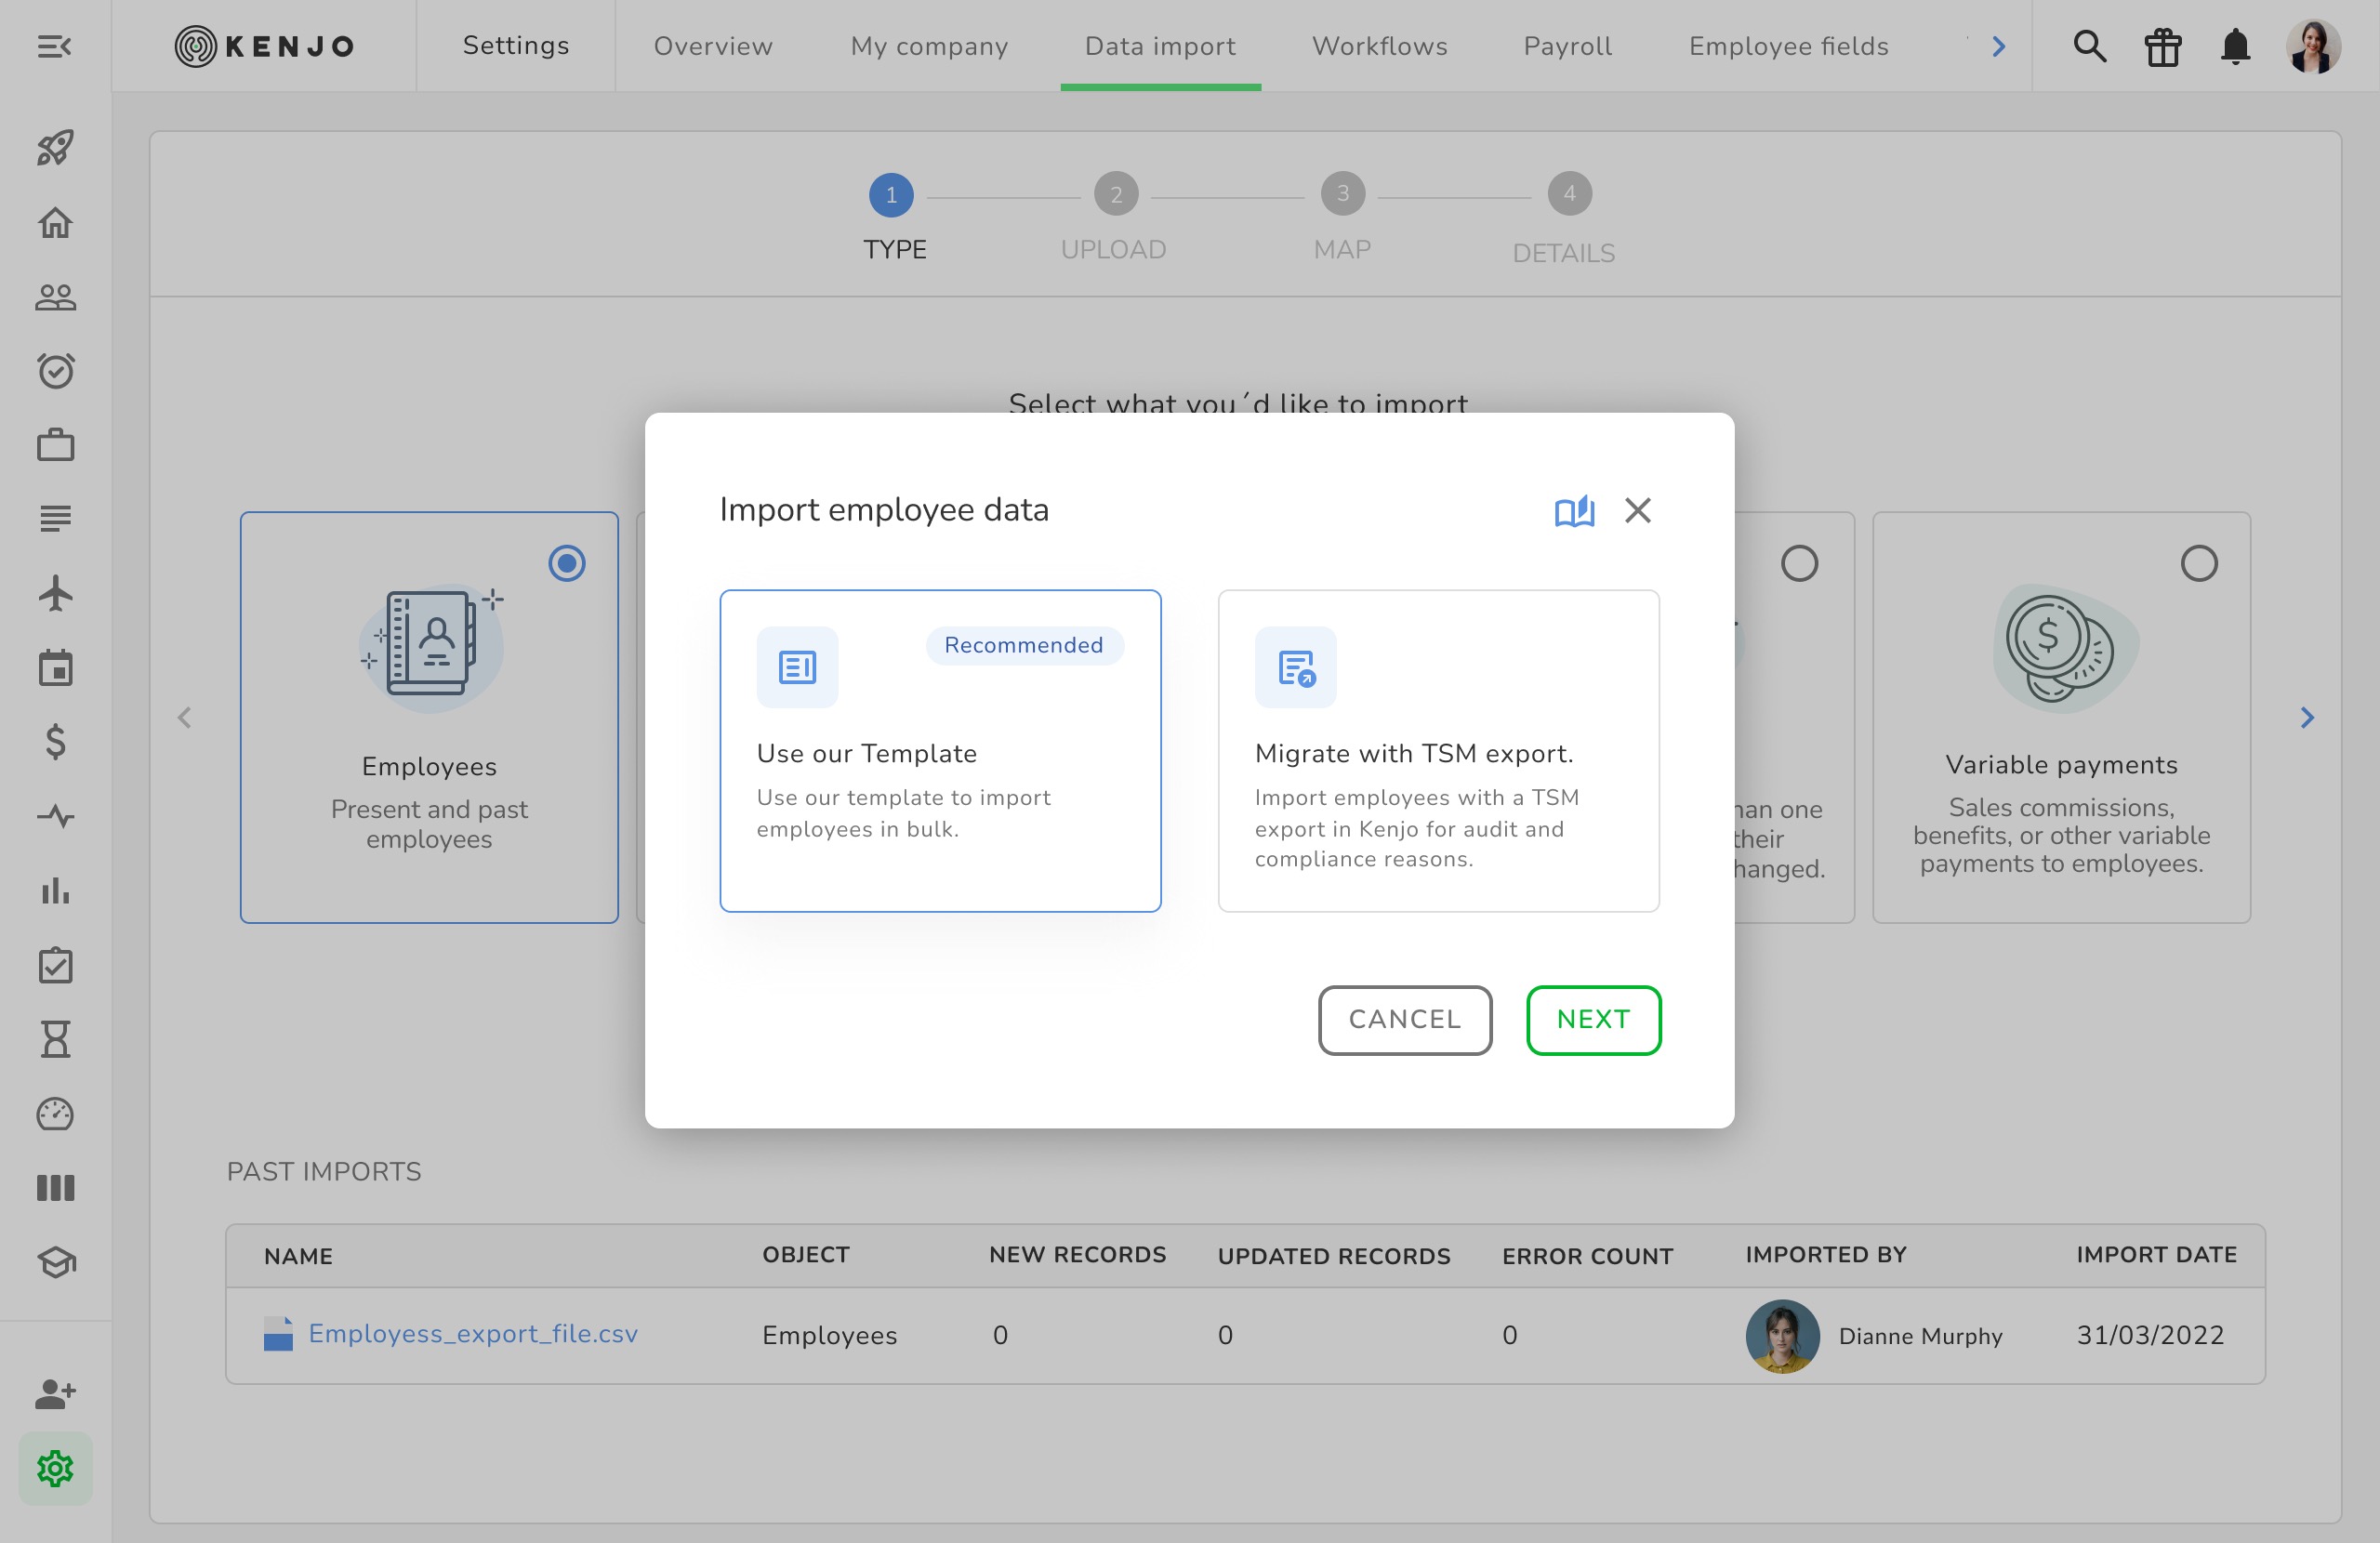The height and width of the screenshot is (1543, 2380).
Task: Click the NEXT button
Action: 1592,1019
